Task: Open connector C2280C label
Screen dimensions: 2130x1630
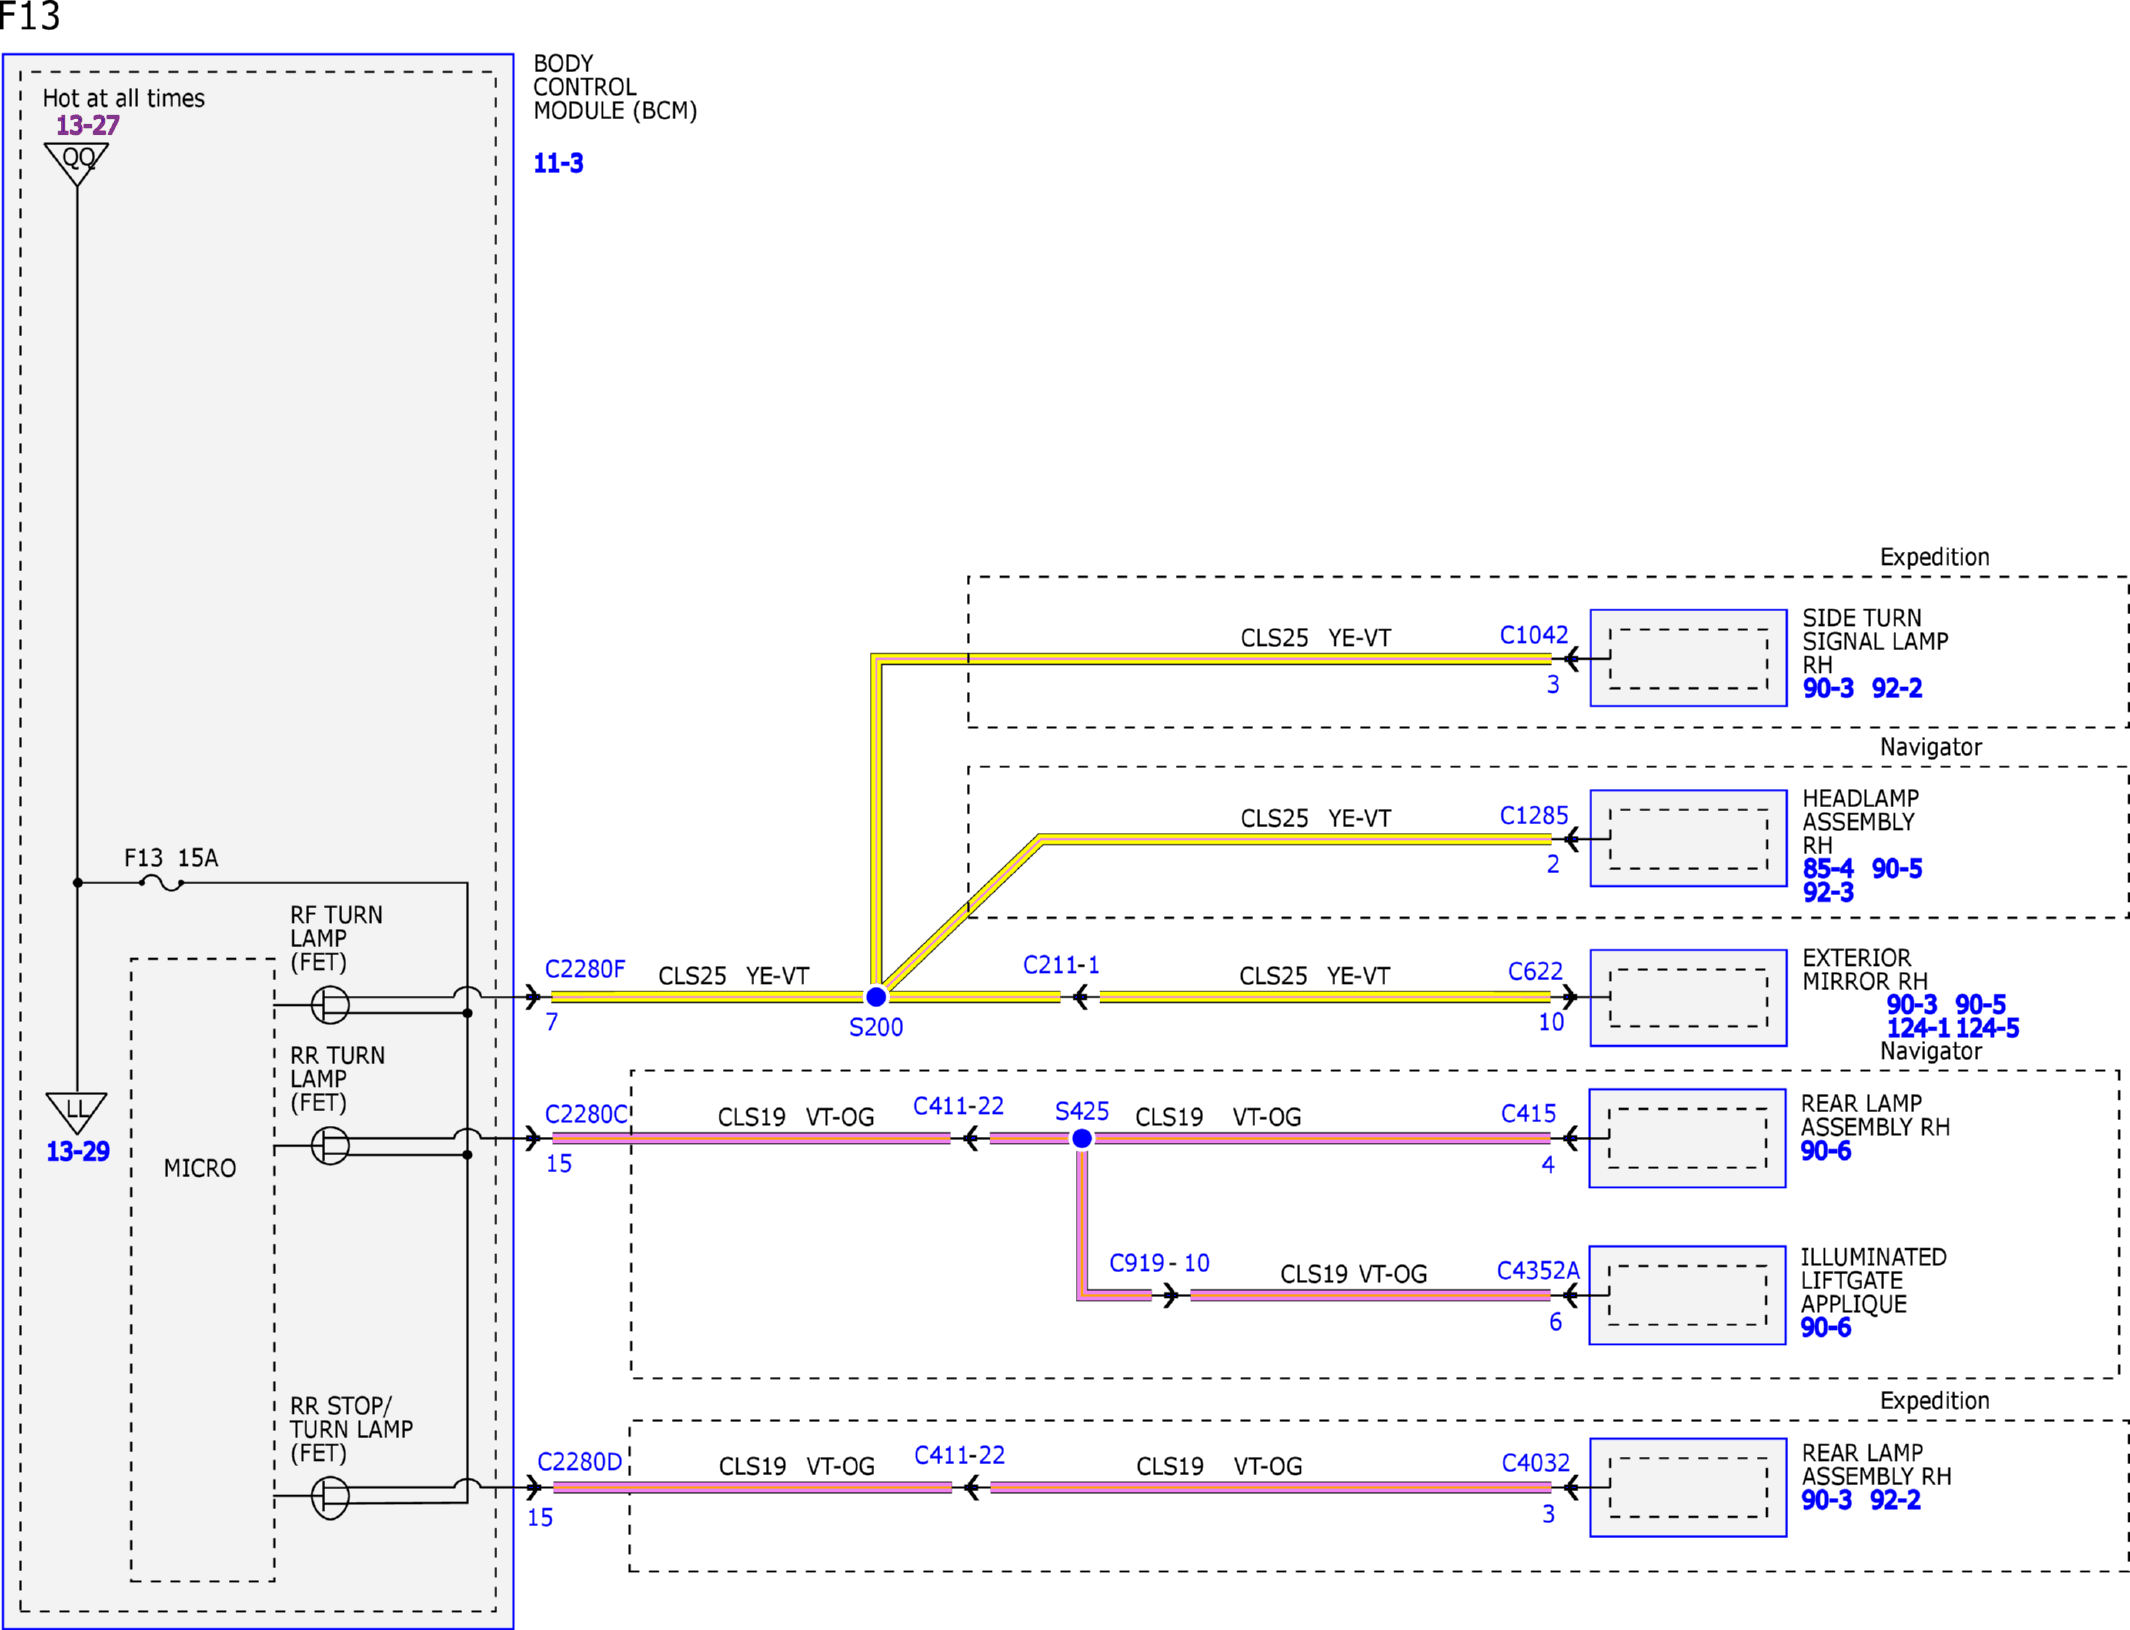Action: coord(586,1114)
